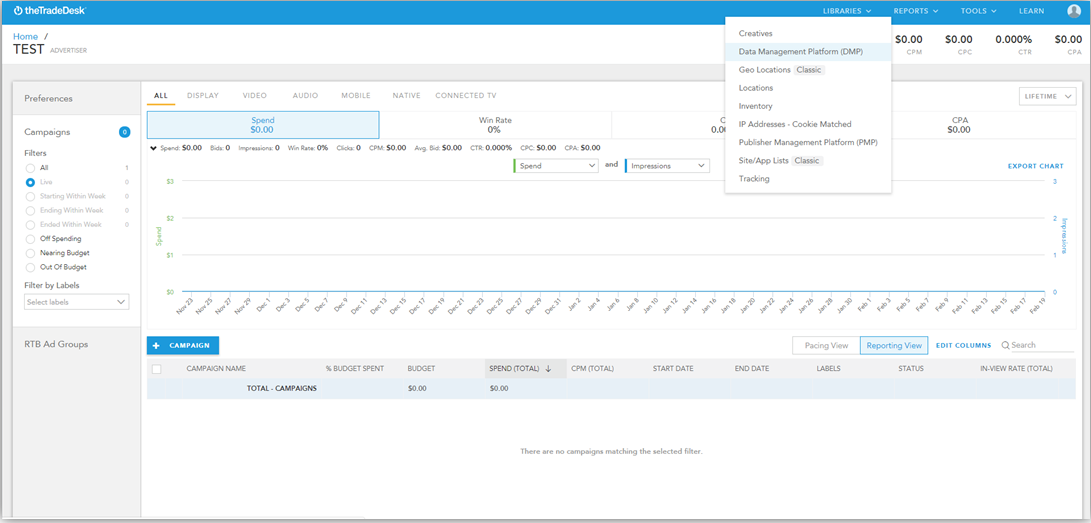Sort by START DATE column header

pos(673,369)
